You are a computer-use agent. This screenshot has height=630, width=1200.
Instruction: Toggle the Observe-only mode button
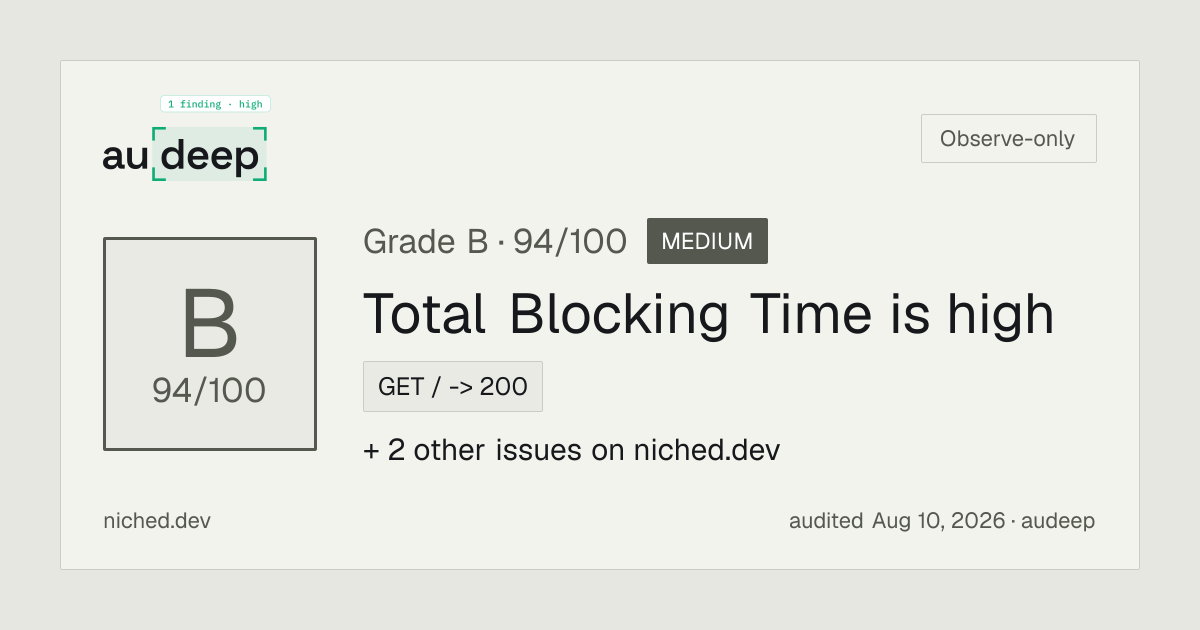point(1008,139)
